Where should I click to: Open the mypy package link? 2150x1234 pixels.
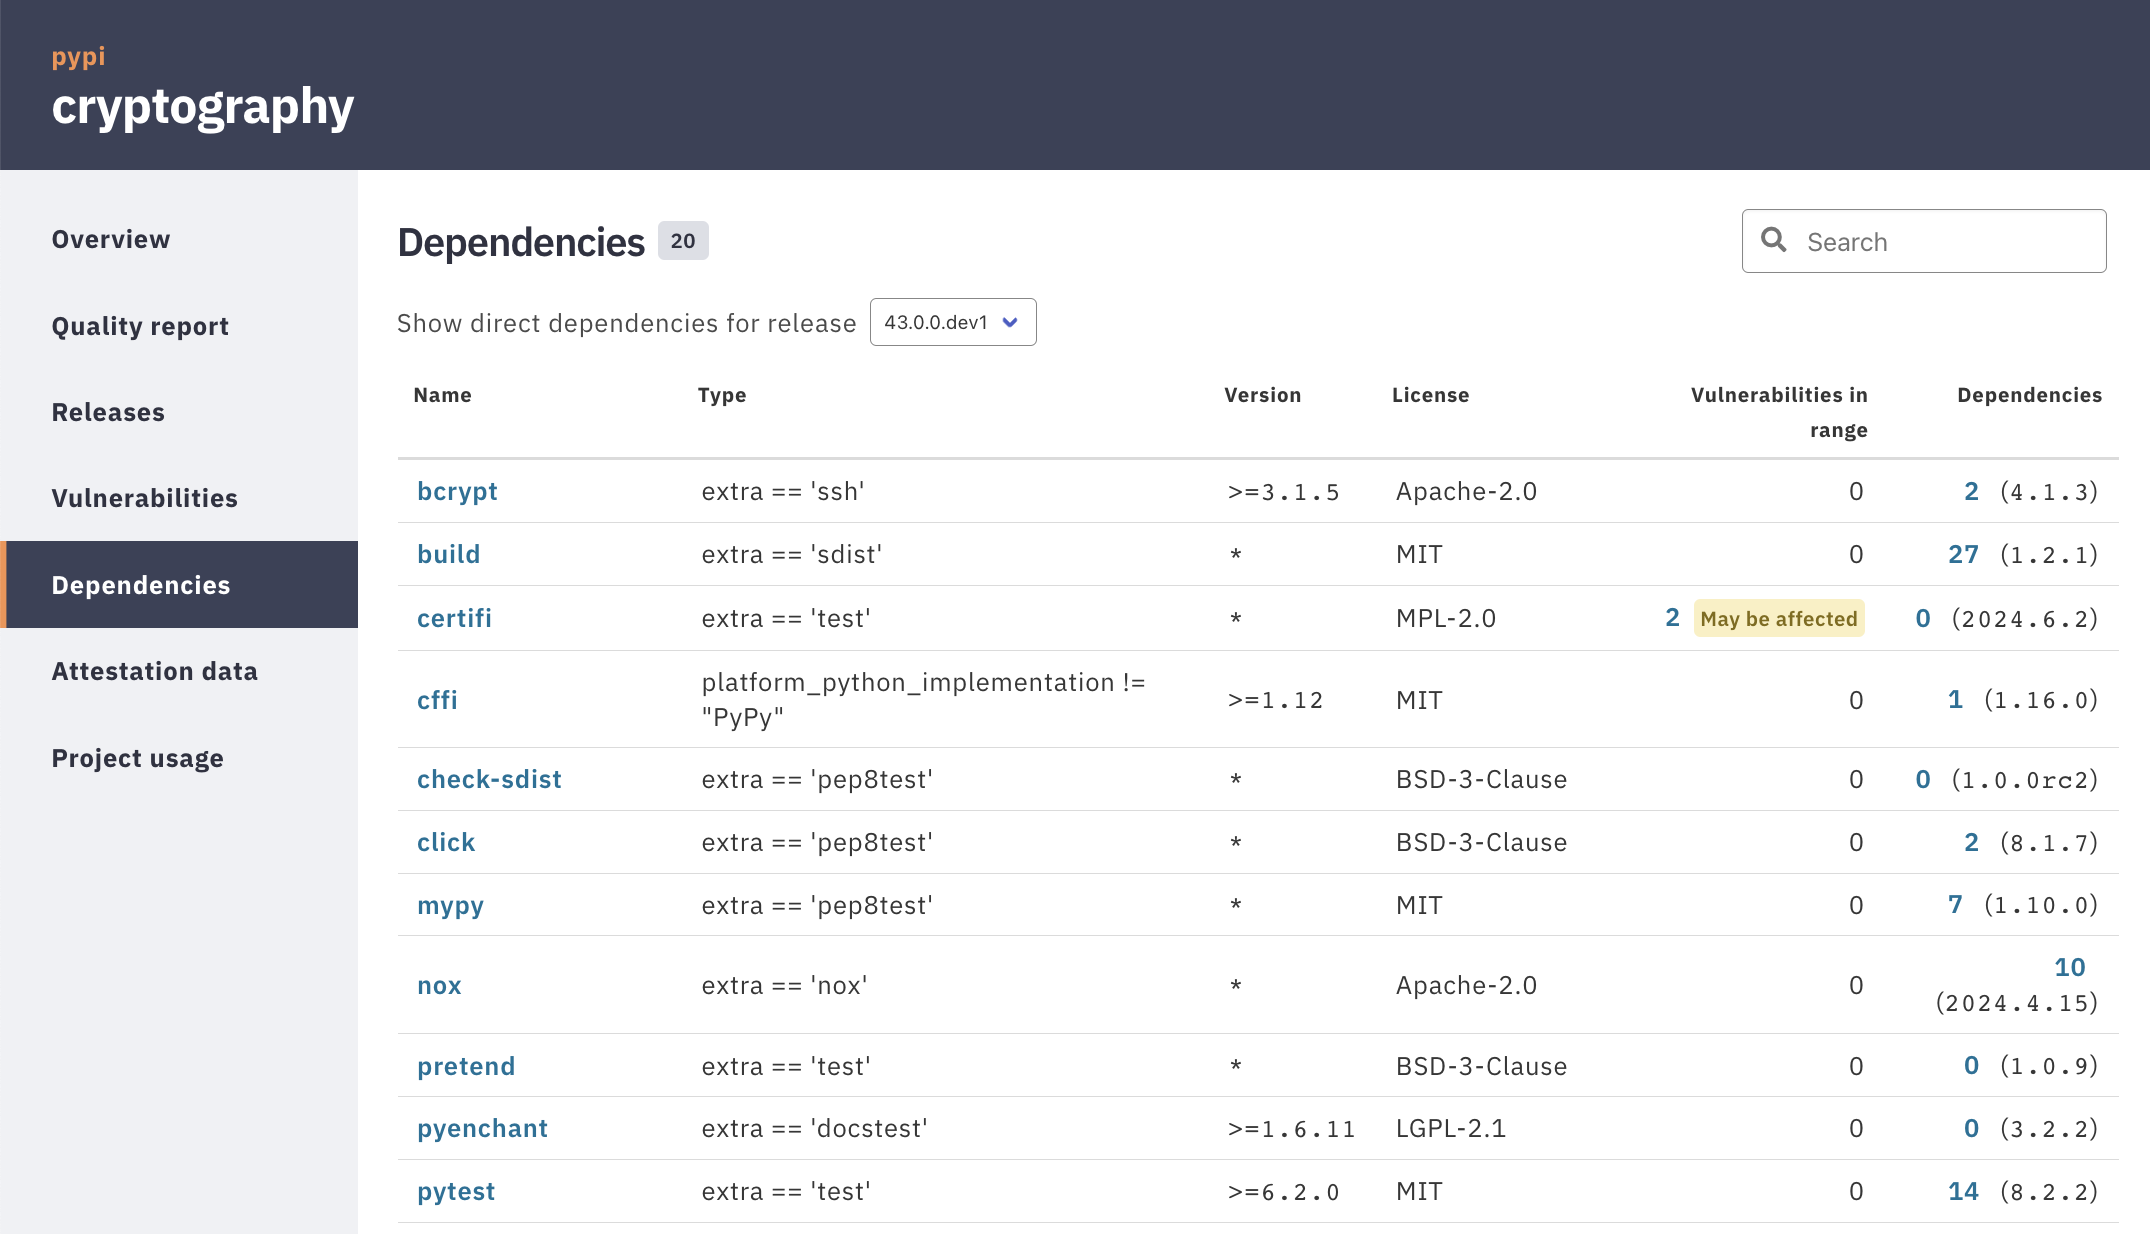[x=450, y=905]
